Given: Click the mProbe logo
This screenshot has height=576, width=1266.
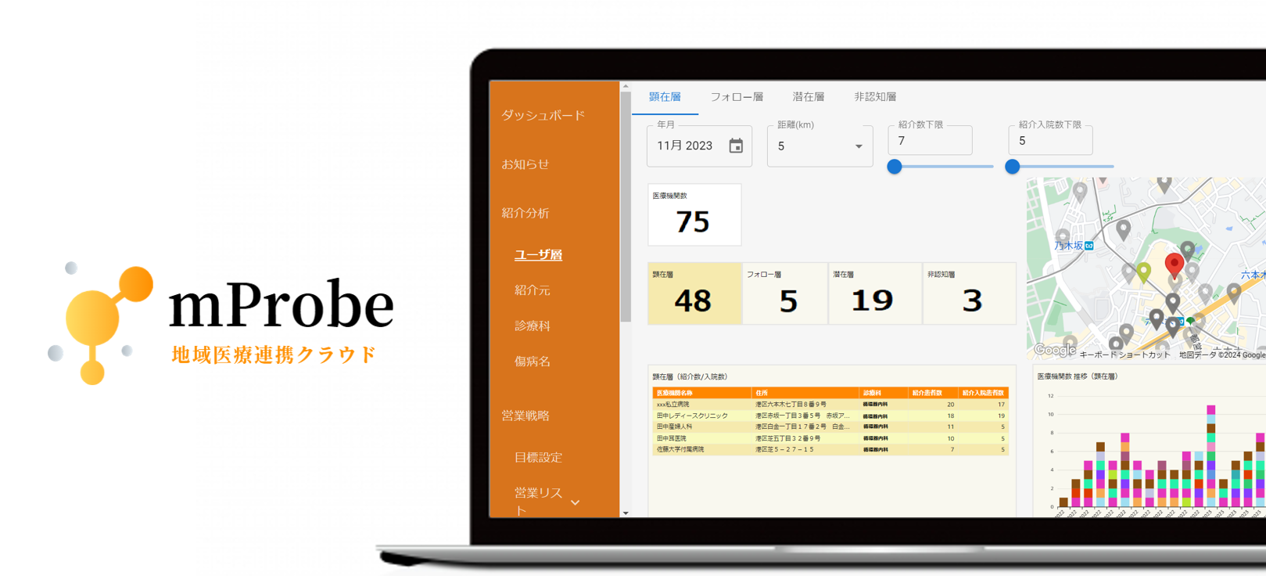Looking at the screenshot, I should click(221, 322).
